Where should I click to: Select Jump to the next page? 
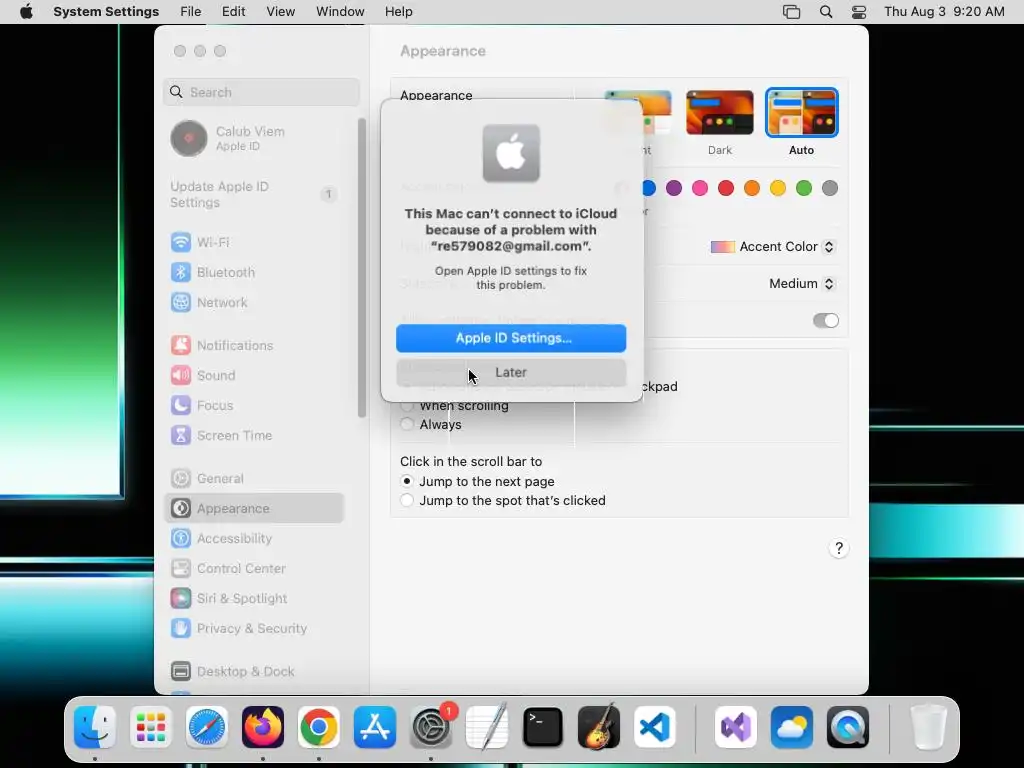(x=407, y=481)
